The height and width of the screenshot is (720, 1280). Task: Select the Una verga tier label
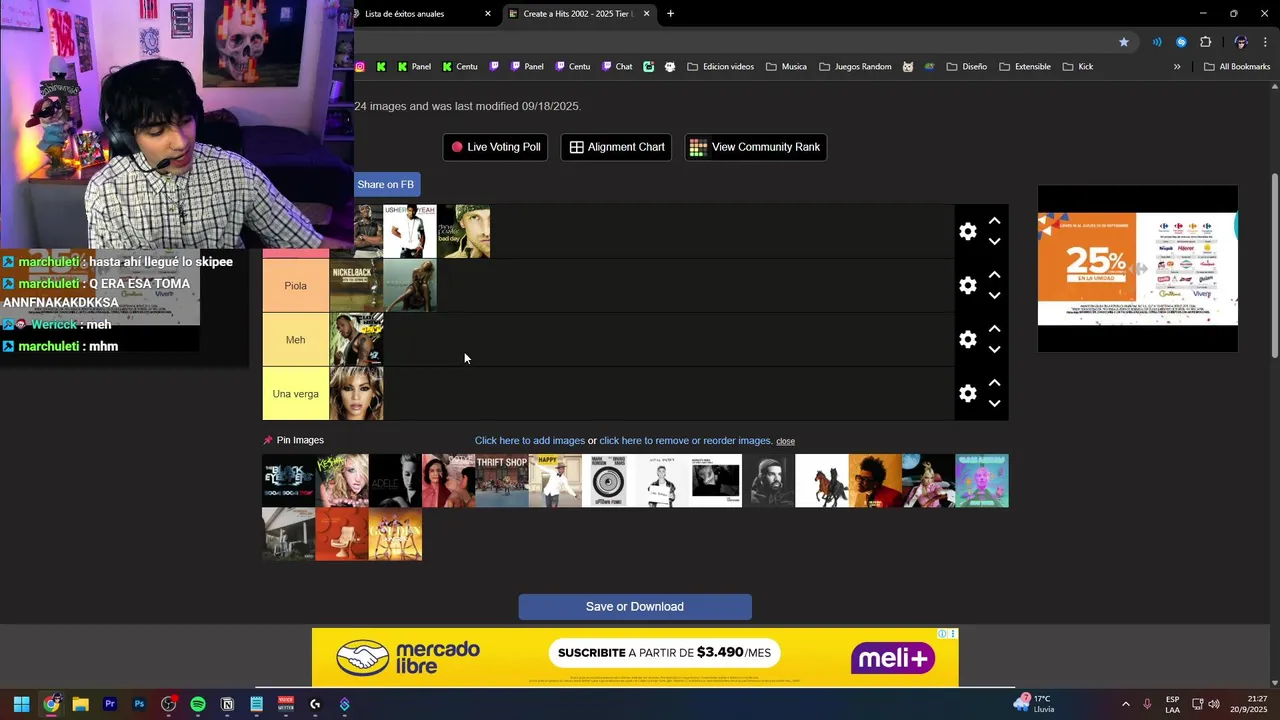point(295,394)
